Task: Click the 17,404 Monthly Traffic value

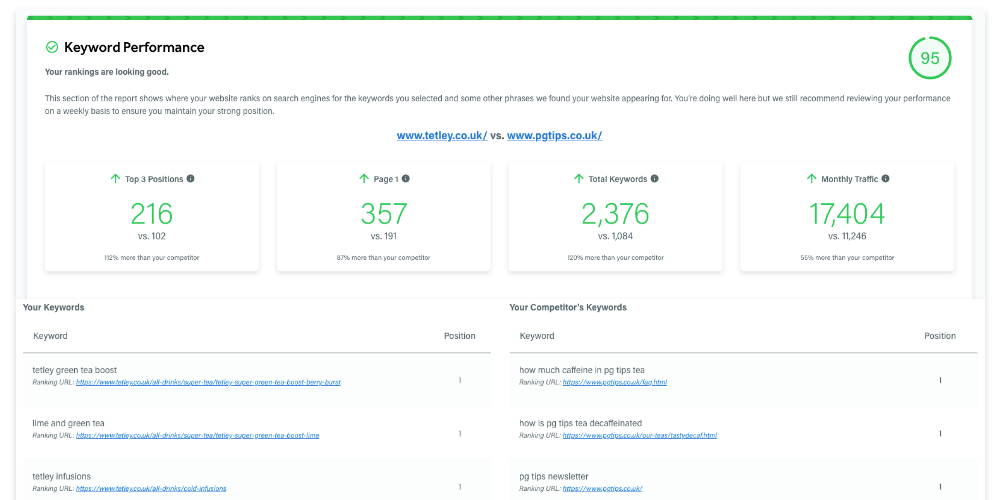Action: (847, 214)
